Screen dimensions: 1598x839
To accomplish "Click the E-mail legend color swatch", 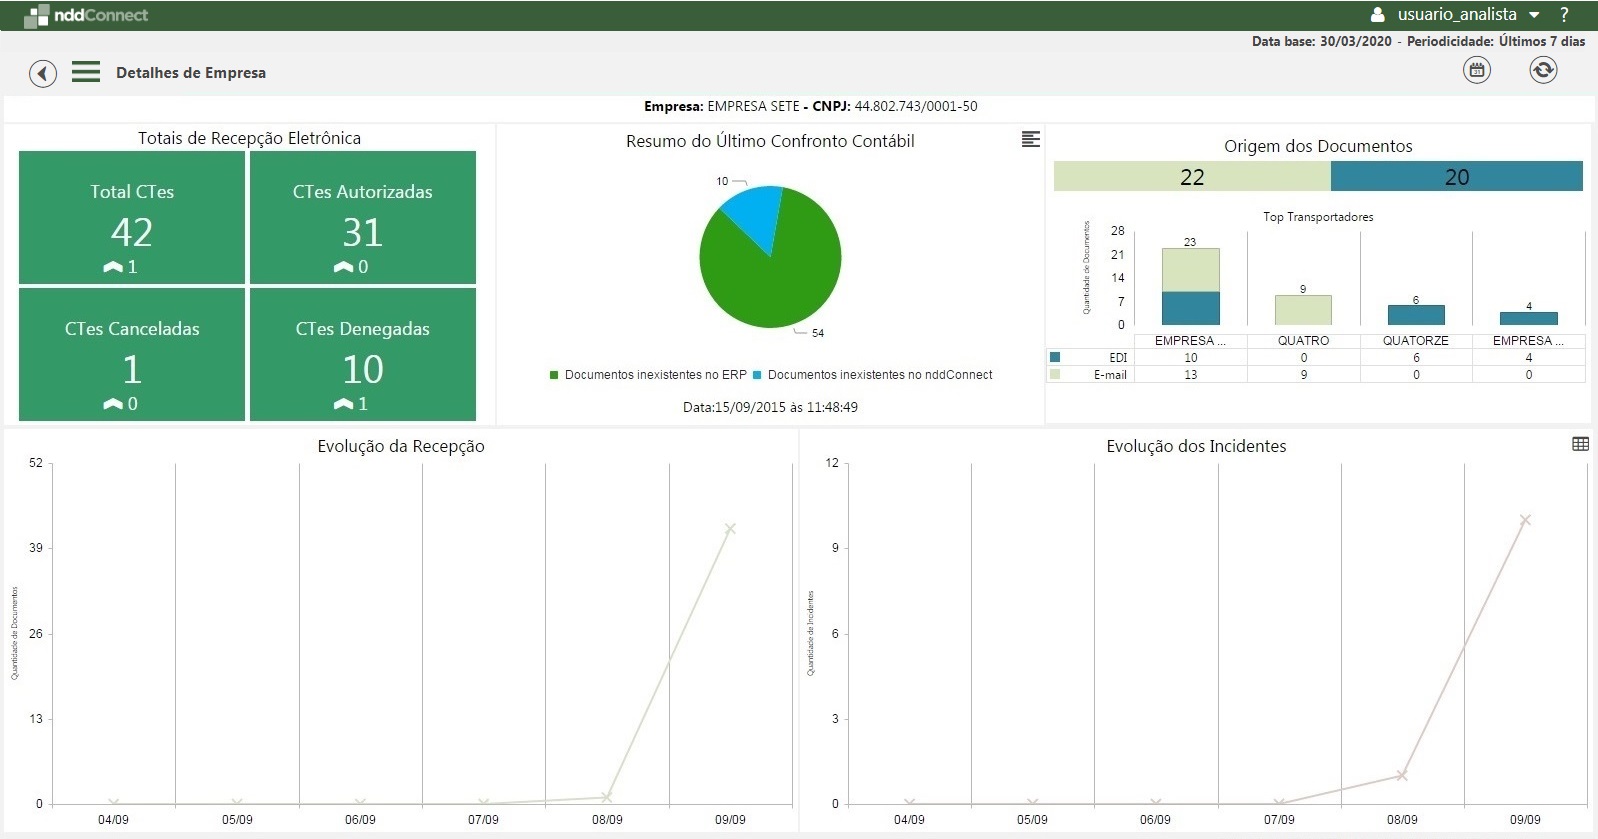I will click(x=1055, y=374).
